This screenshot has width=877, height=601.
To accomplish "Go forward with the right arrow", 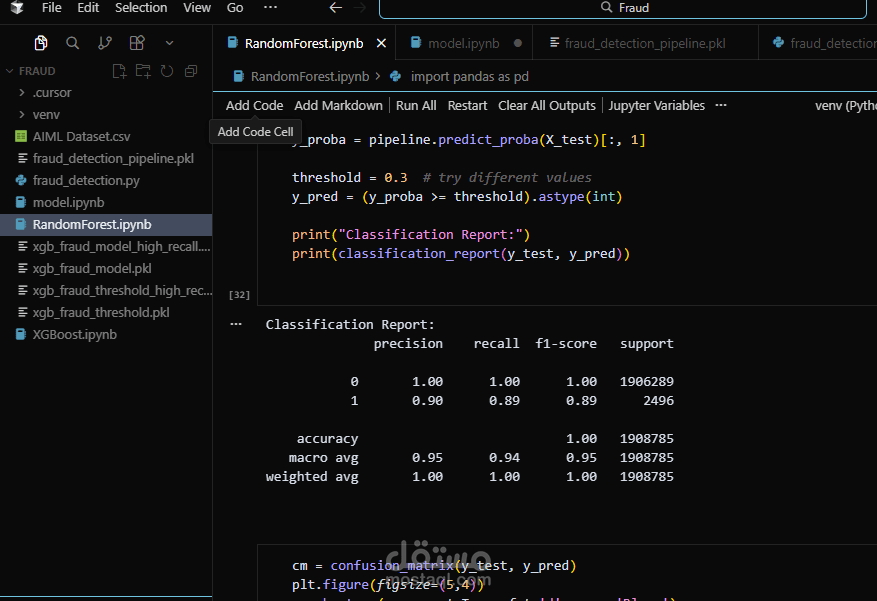I will pos(360,8).
